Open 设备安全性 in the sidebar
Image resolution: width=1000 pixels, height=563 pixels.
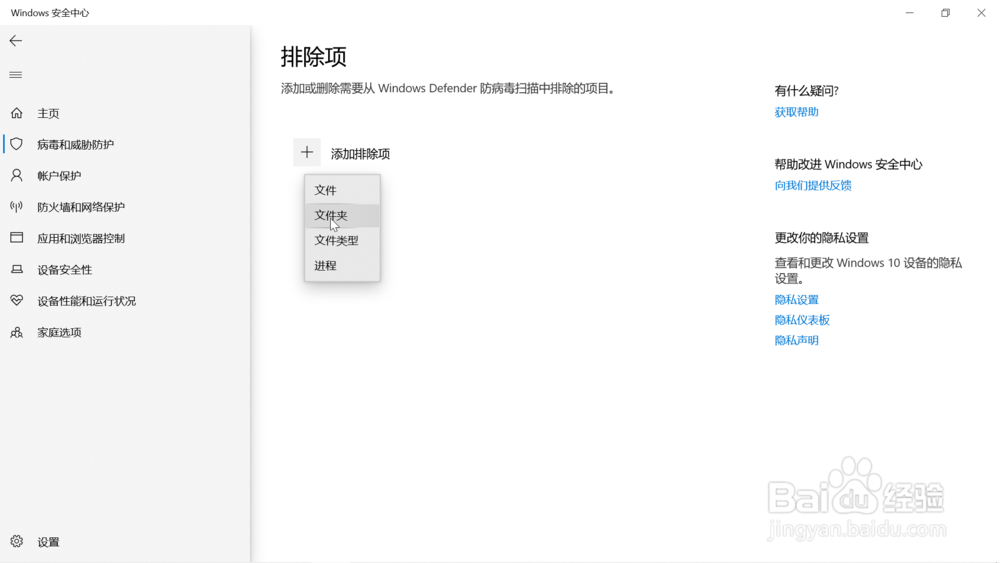[64, 270]
